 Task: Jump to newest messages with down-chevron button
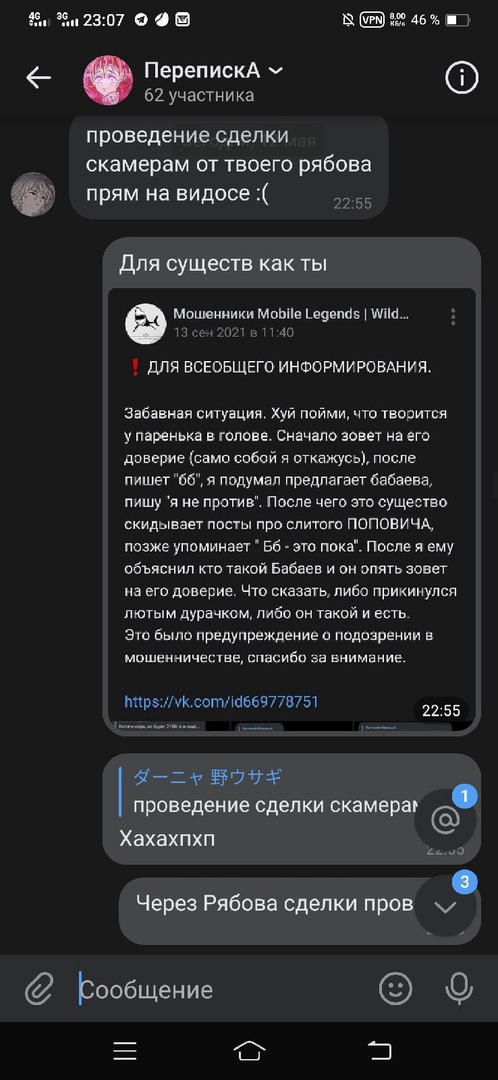coord(445,906)
